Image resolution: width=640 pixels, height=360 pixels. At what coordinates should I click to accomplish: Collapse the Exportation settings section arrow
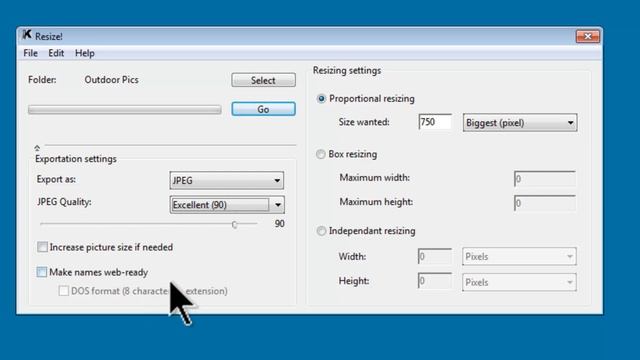tap(37, 147)
